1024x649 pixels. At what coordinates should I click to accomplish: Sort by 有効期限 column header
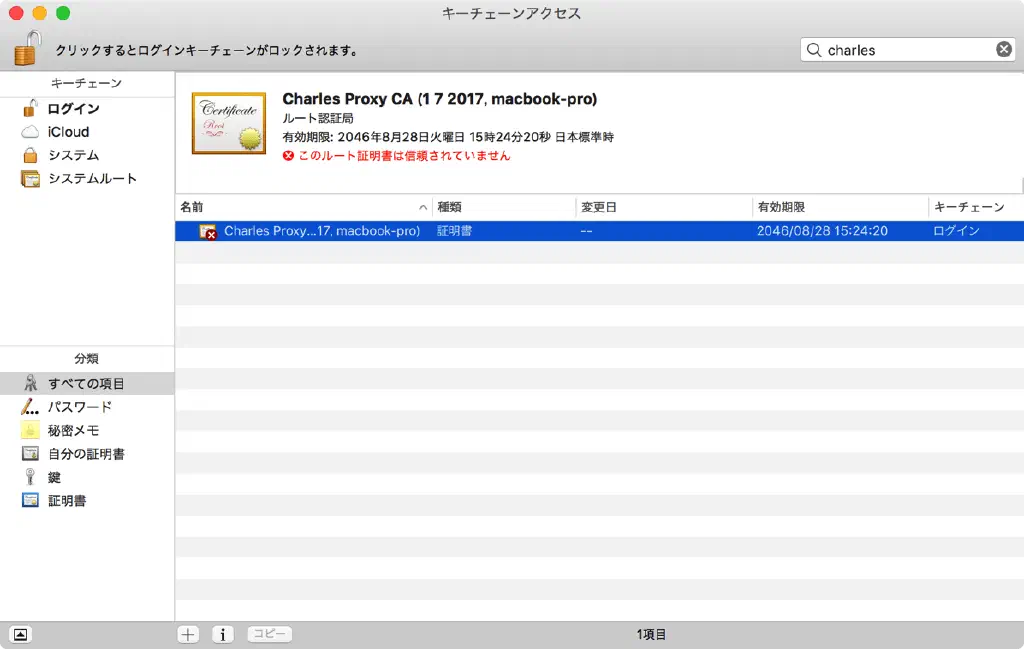click(x=838, y=207)
